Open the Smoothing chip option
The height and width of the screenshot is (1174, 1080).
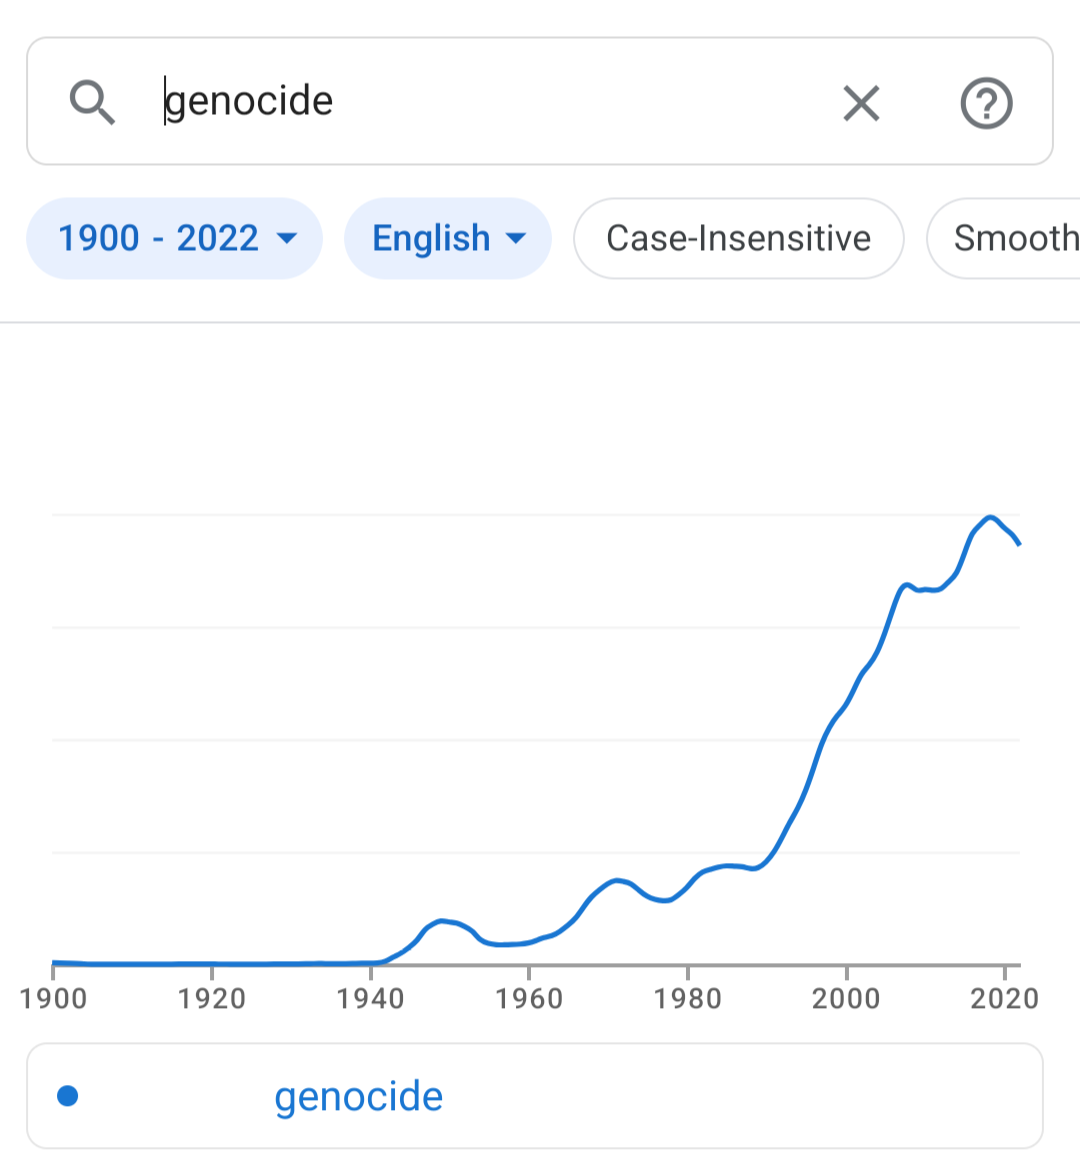point(1004,238)
